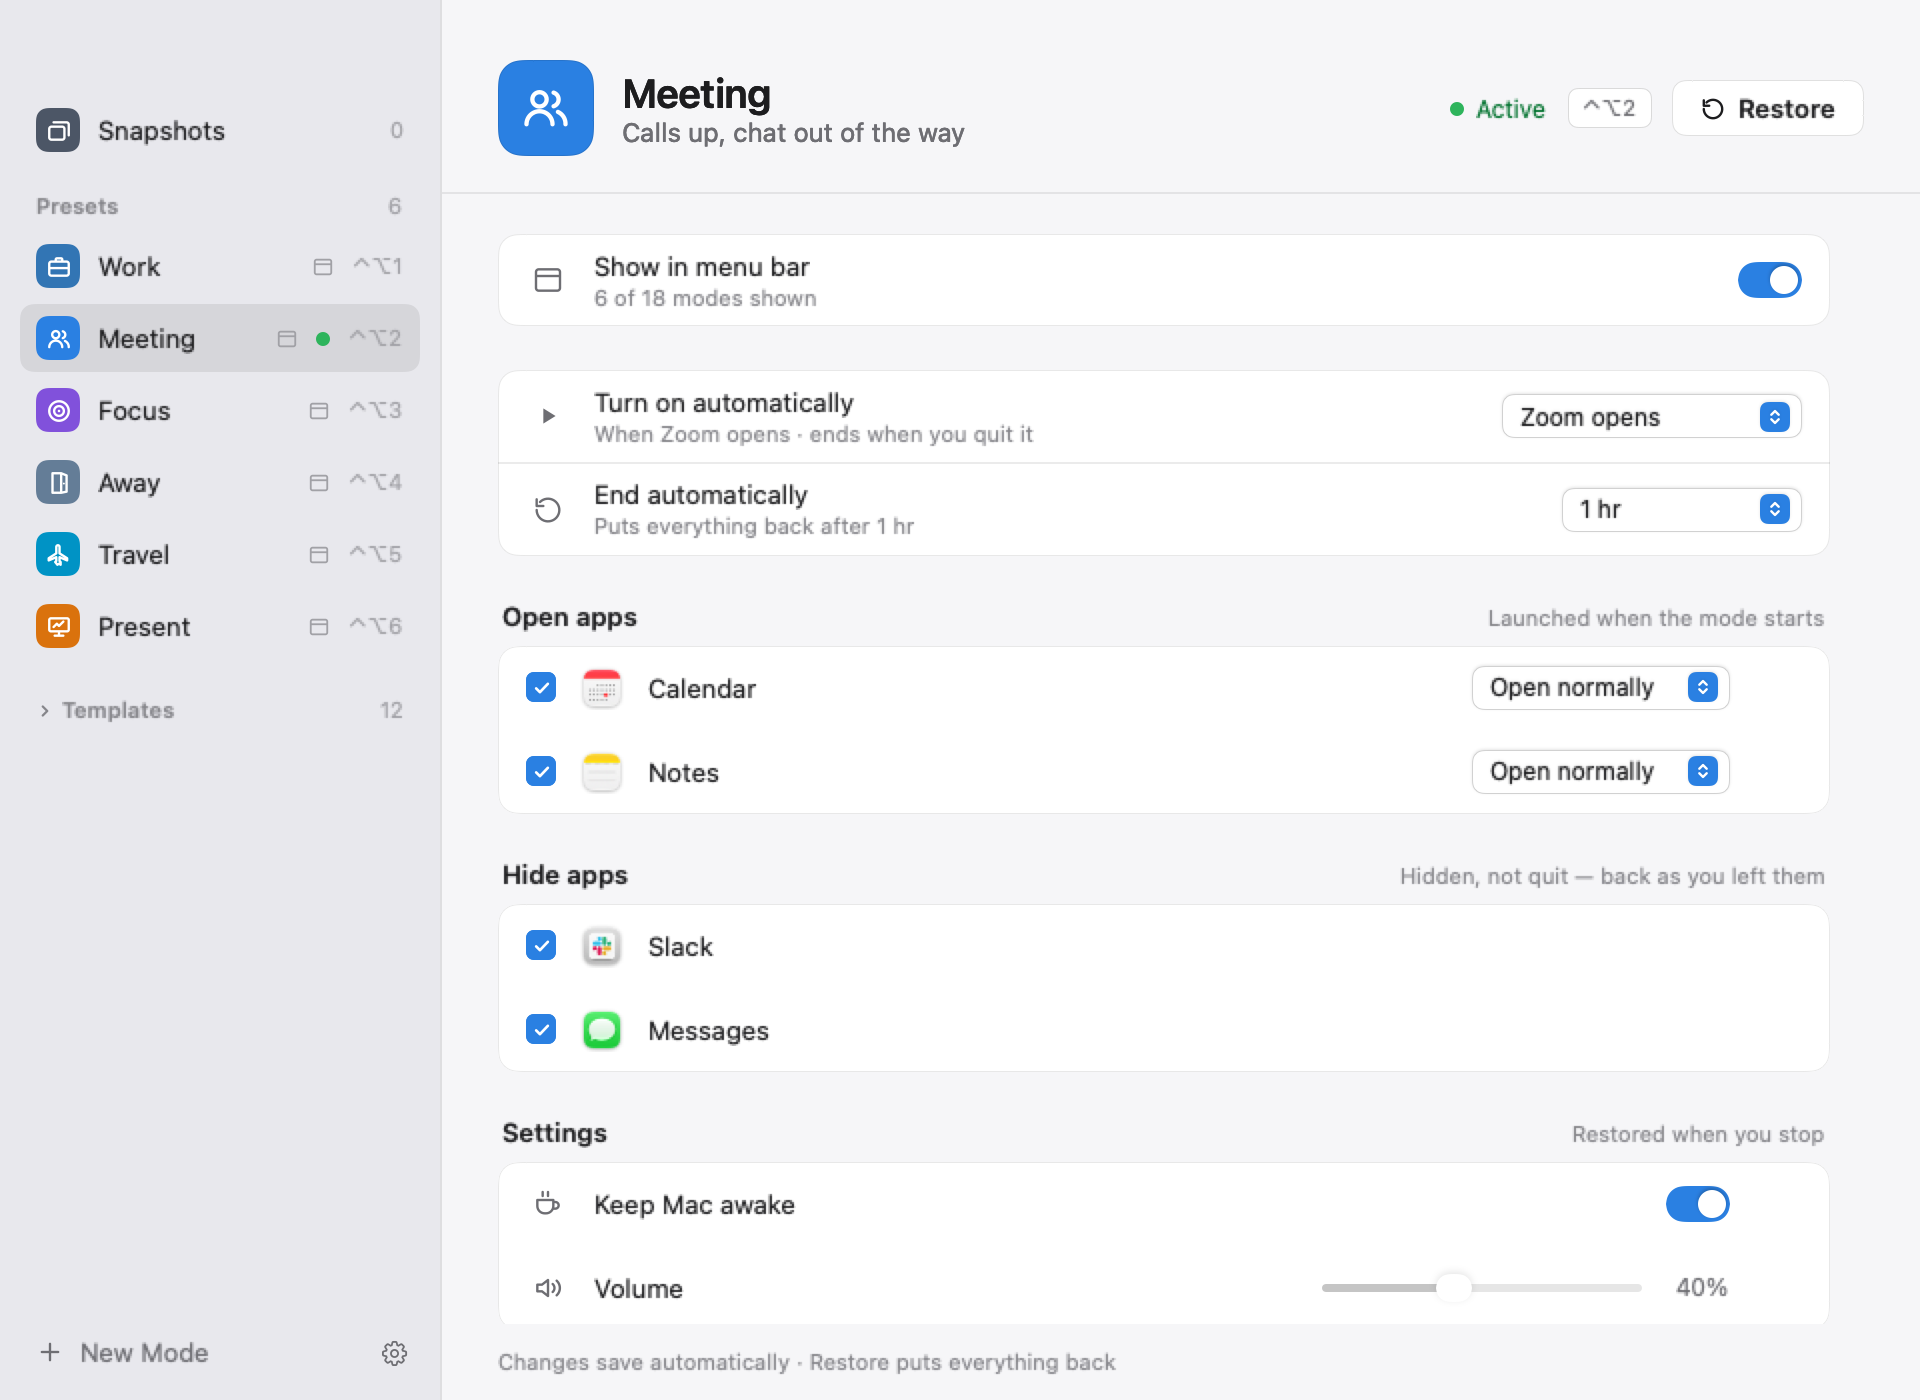Click the Messages app icon
Screen dimensions: 1920x1400
click(x=602, y=1030)
